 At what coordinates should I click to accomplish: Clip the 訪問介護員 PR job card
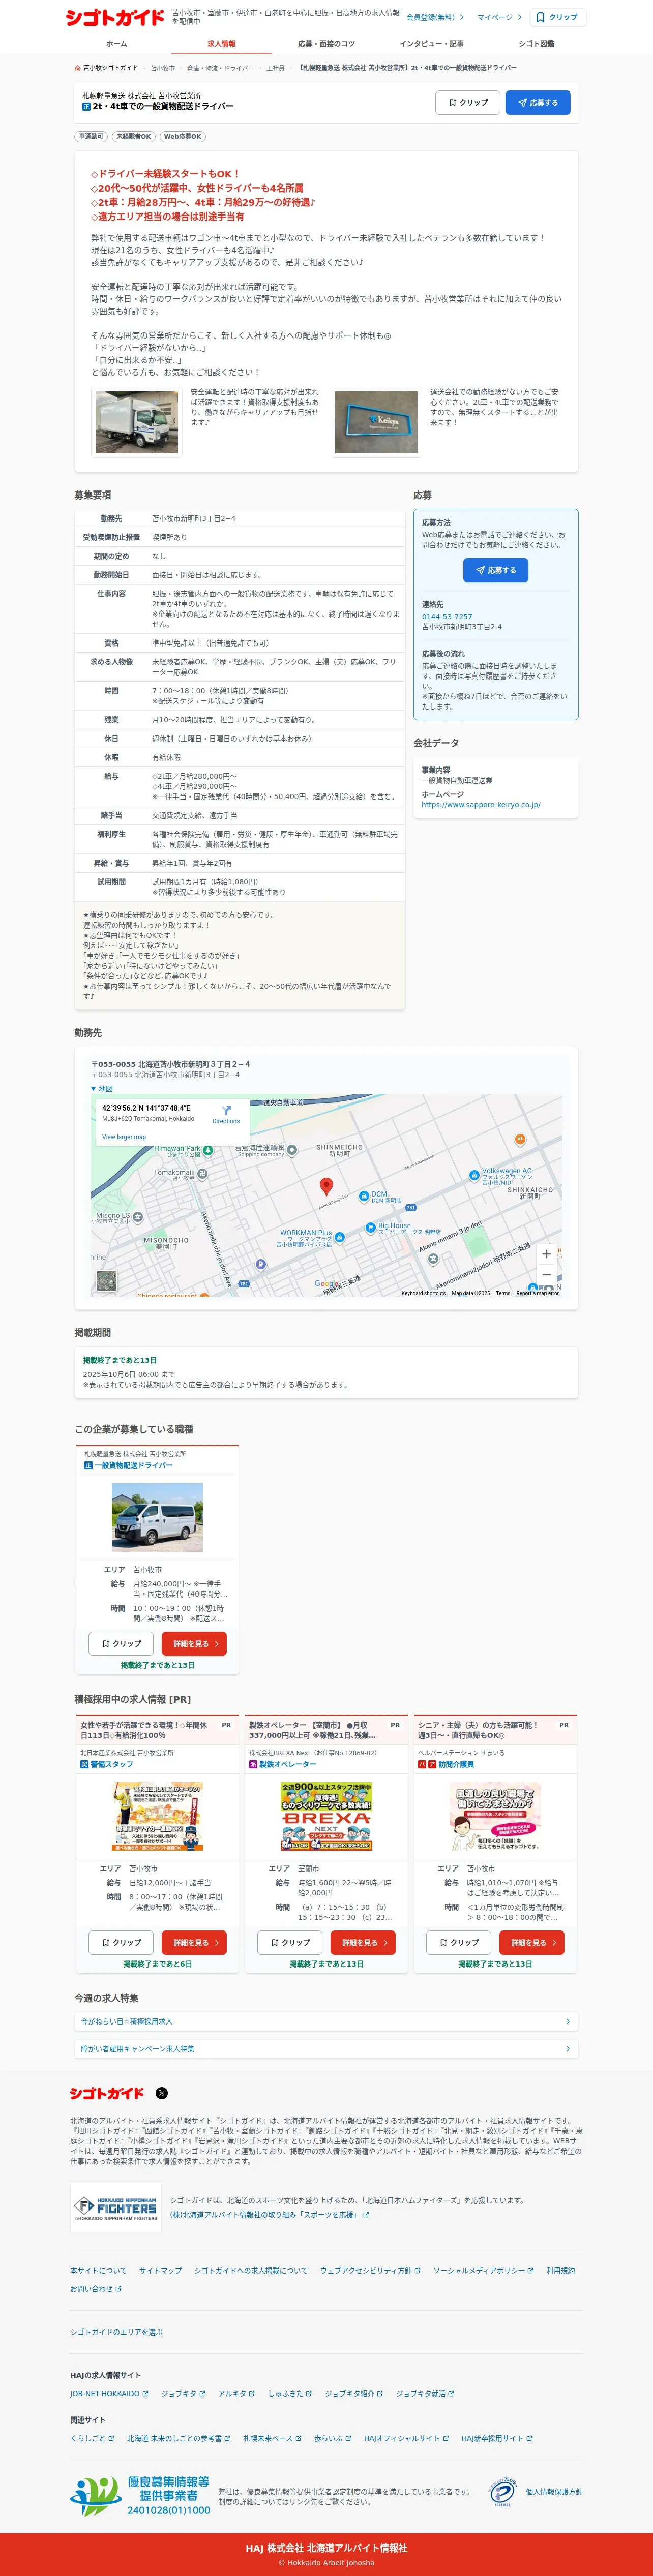pyautogui.click(x=459, y=1942)
